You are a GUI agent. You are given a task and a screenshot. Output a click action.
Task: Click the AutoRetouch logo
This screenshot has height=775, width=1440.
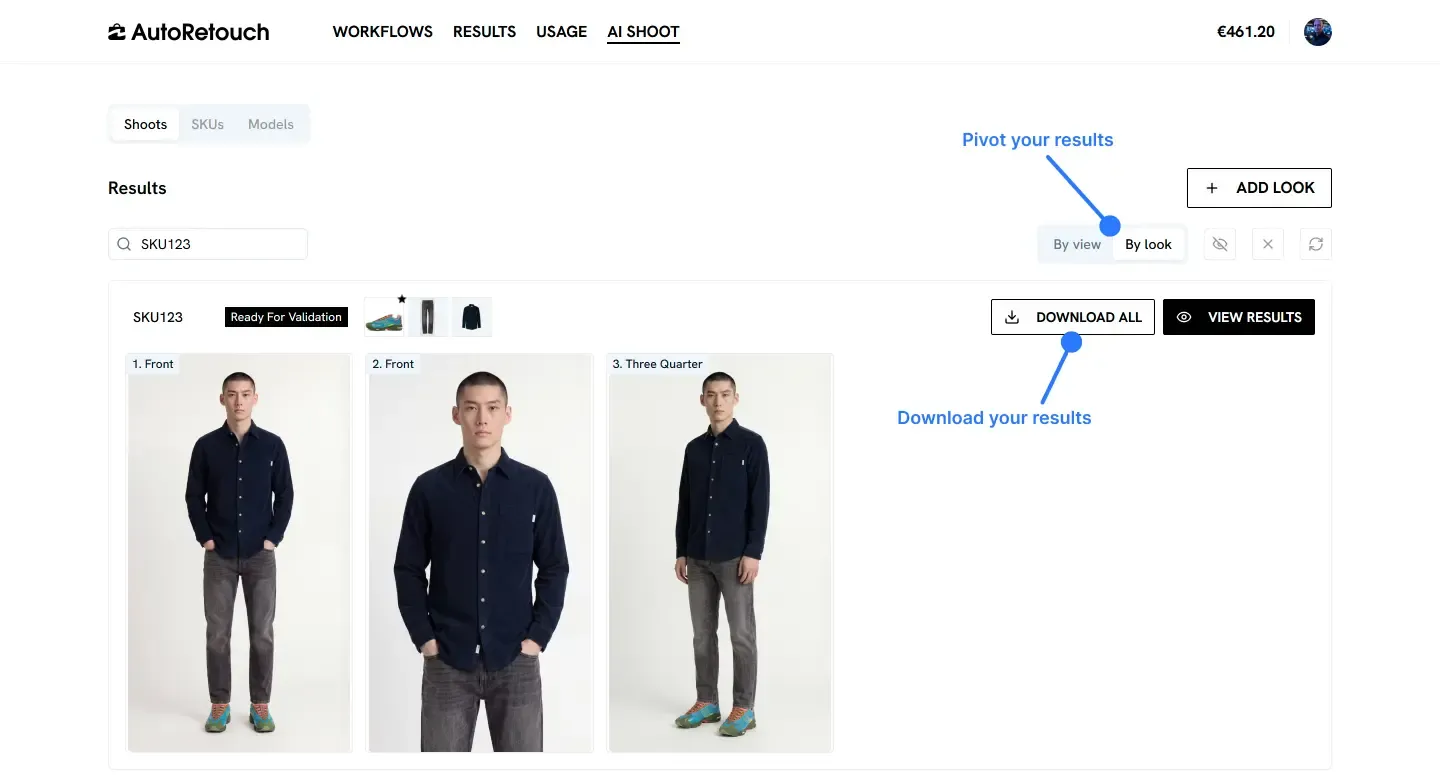point(188,32)
